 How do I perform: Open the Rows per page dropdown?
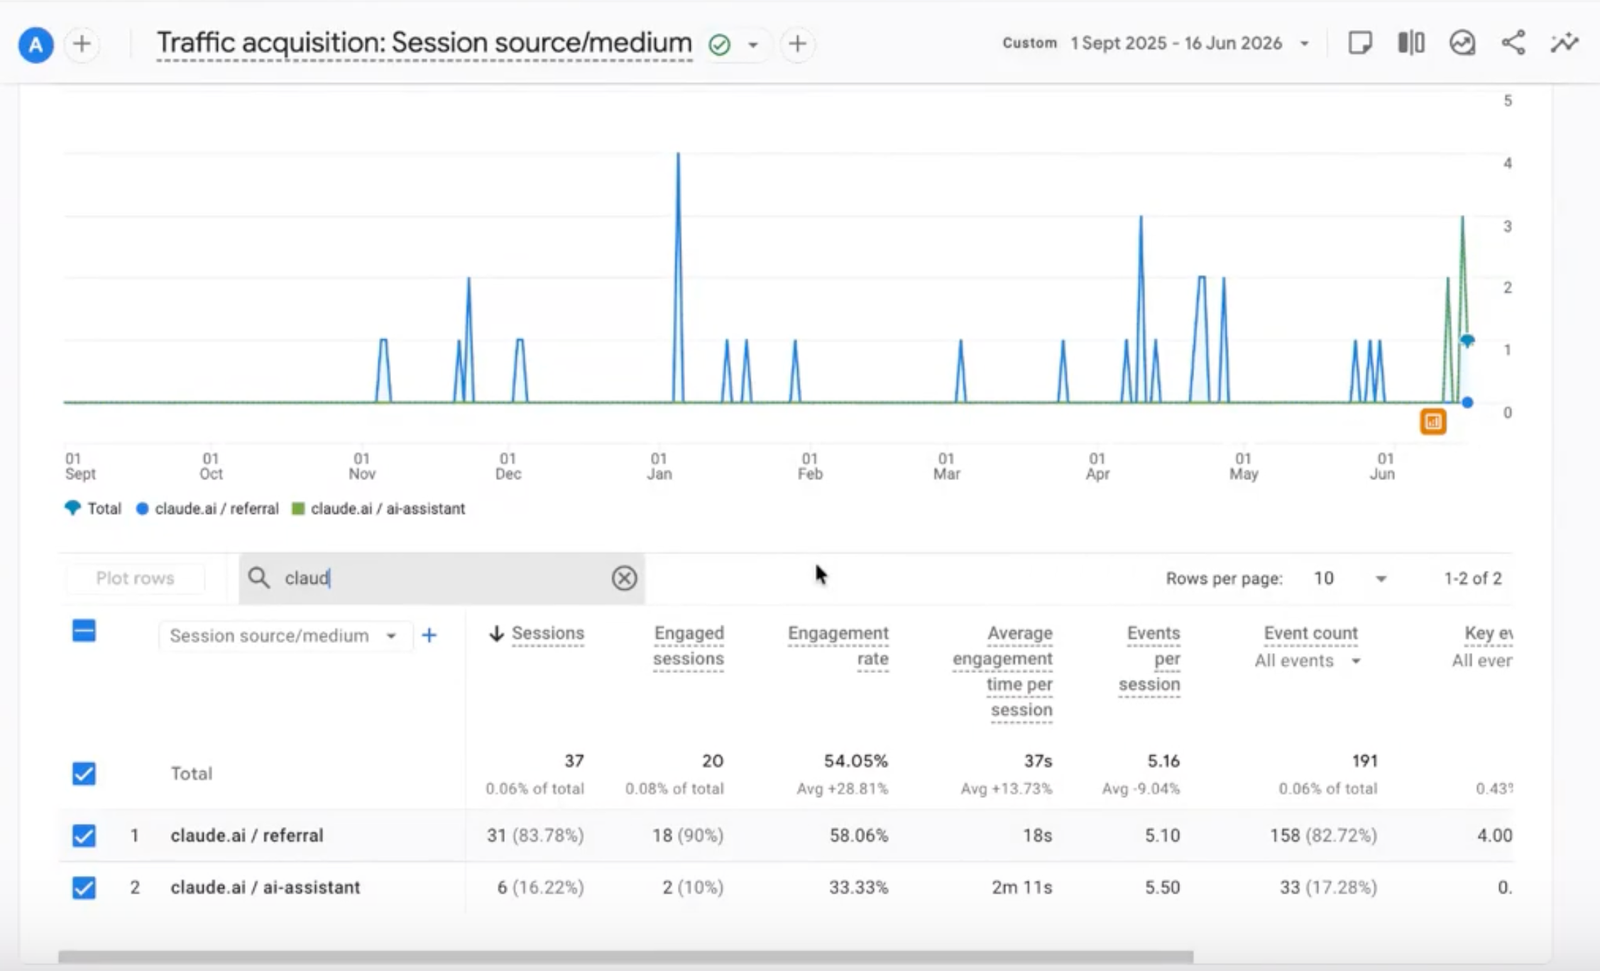point(1350,579)
